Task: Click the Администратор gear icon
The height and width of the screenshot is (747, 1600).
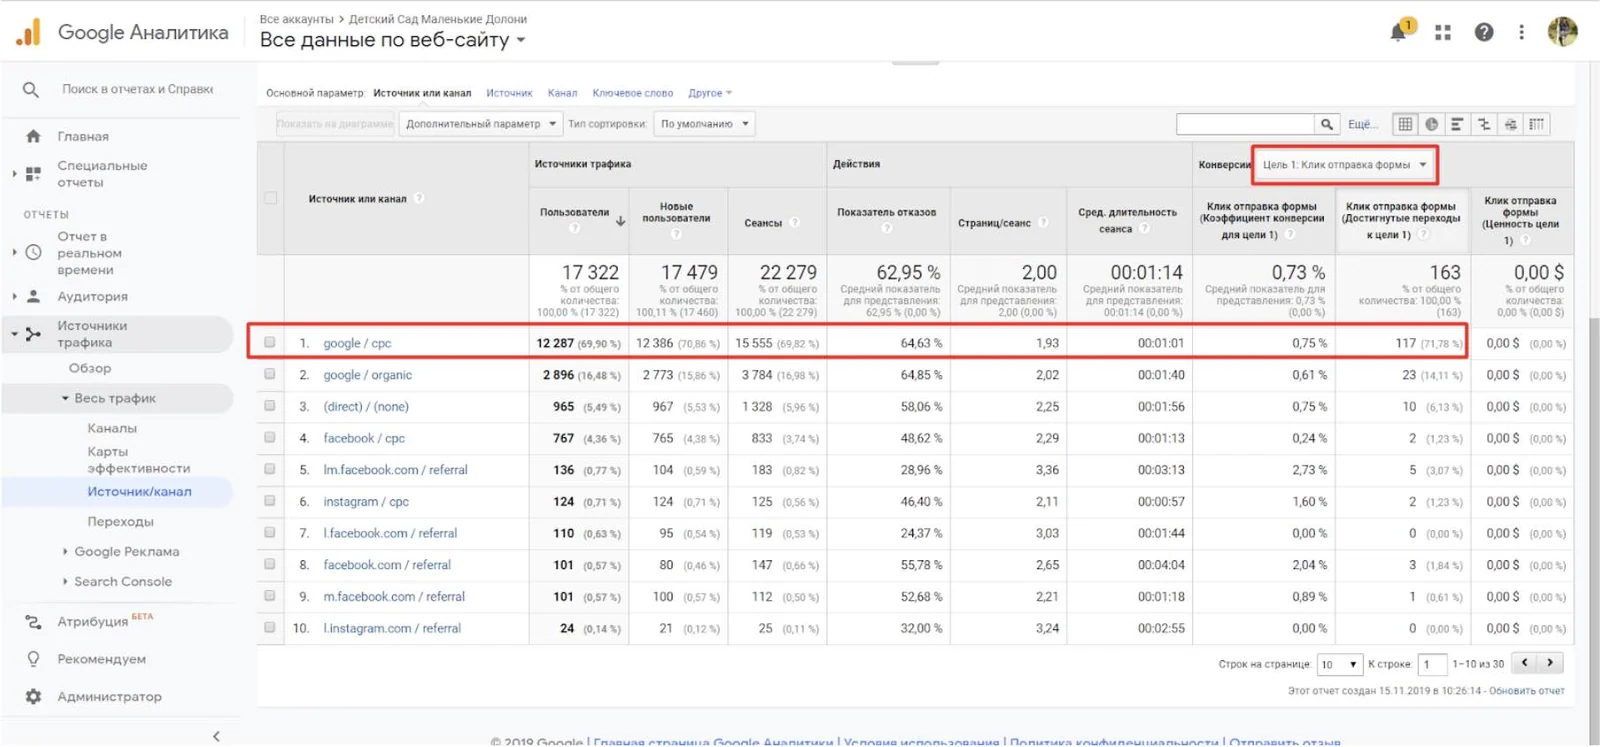Action: (33, 696)
